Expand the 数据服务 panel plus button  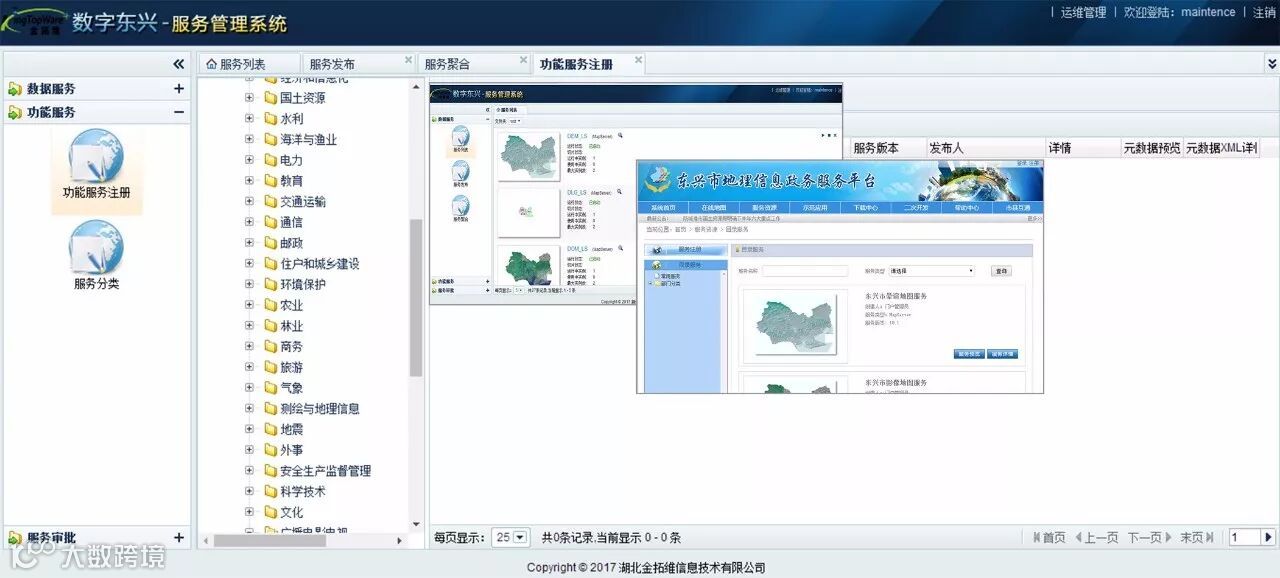(x=179, y=89)
